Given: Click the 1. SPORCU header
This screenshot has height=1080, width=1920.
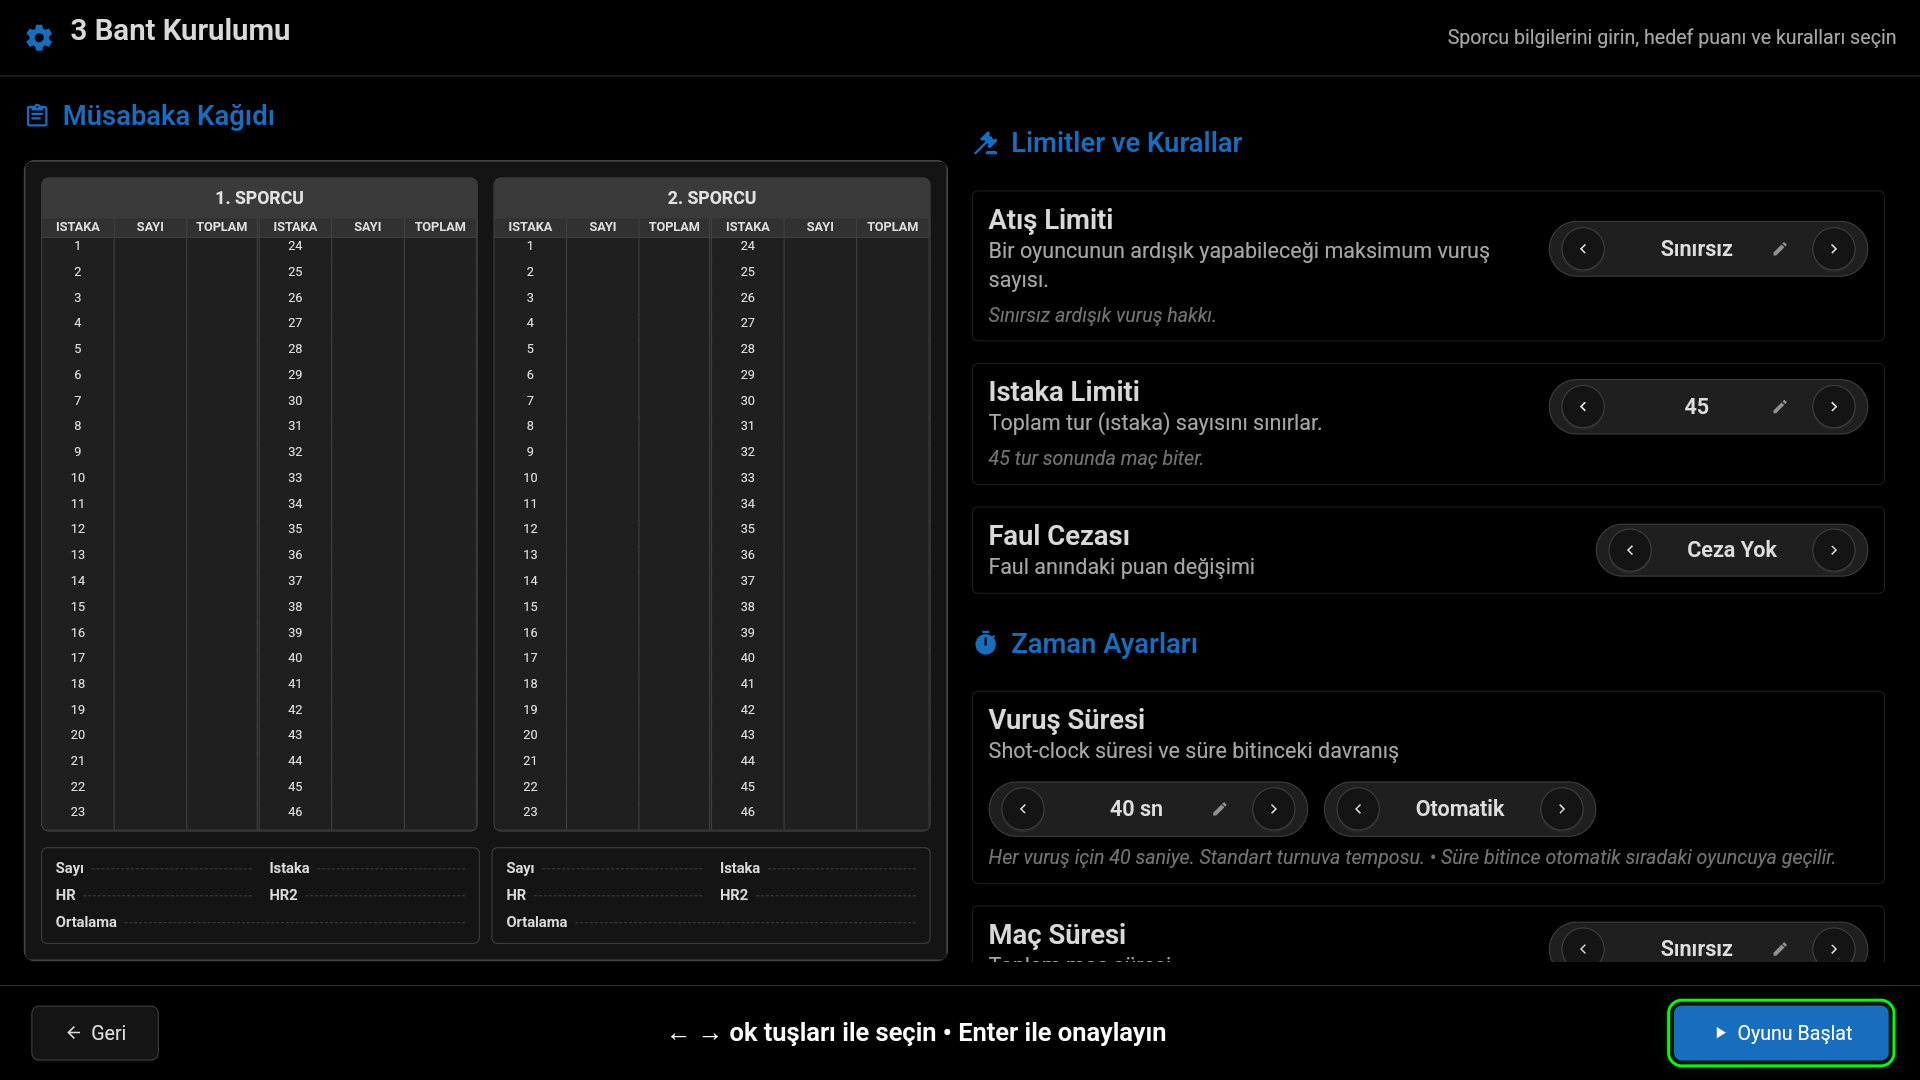Looking at the screenshot, I should (x=259, y=198).
